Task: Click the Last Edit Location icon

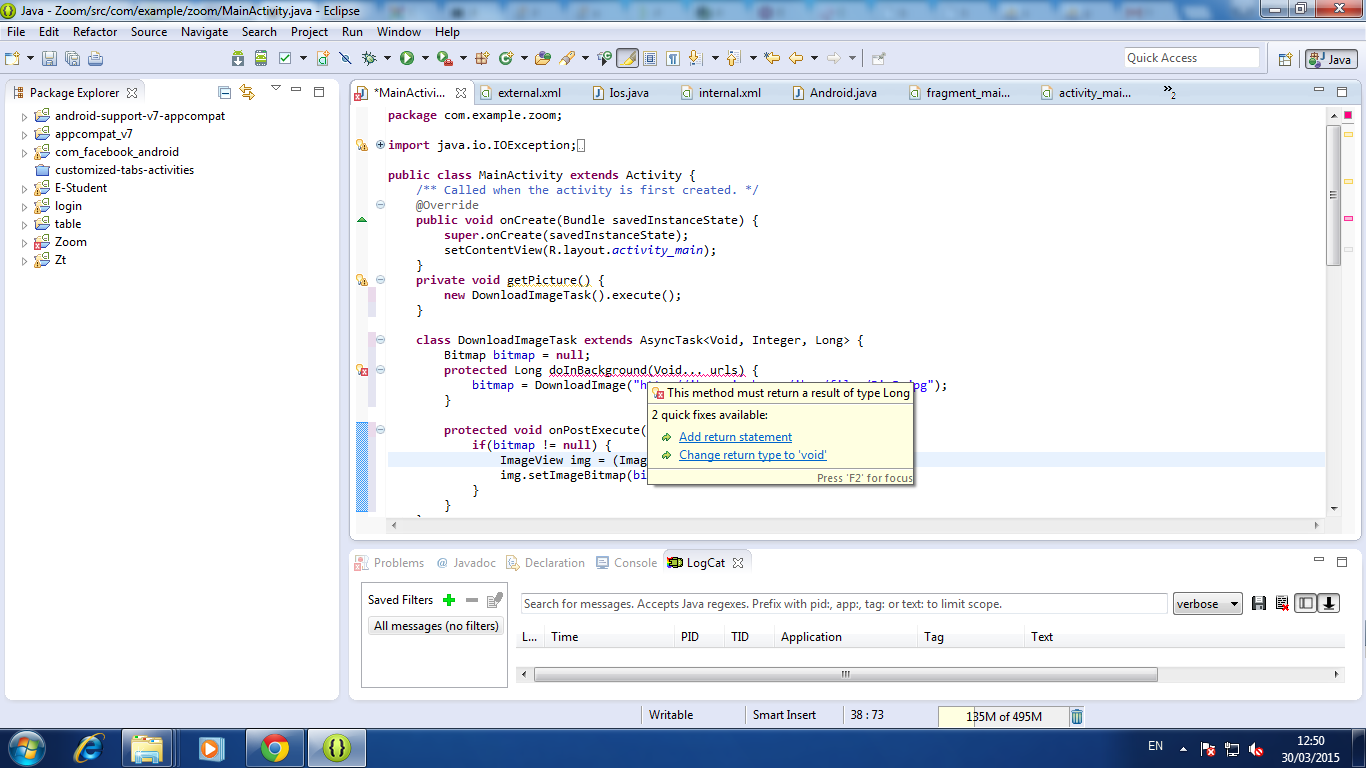Action: (772, 59)
